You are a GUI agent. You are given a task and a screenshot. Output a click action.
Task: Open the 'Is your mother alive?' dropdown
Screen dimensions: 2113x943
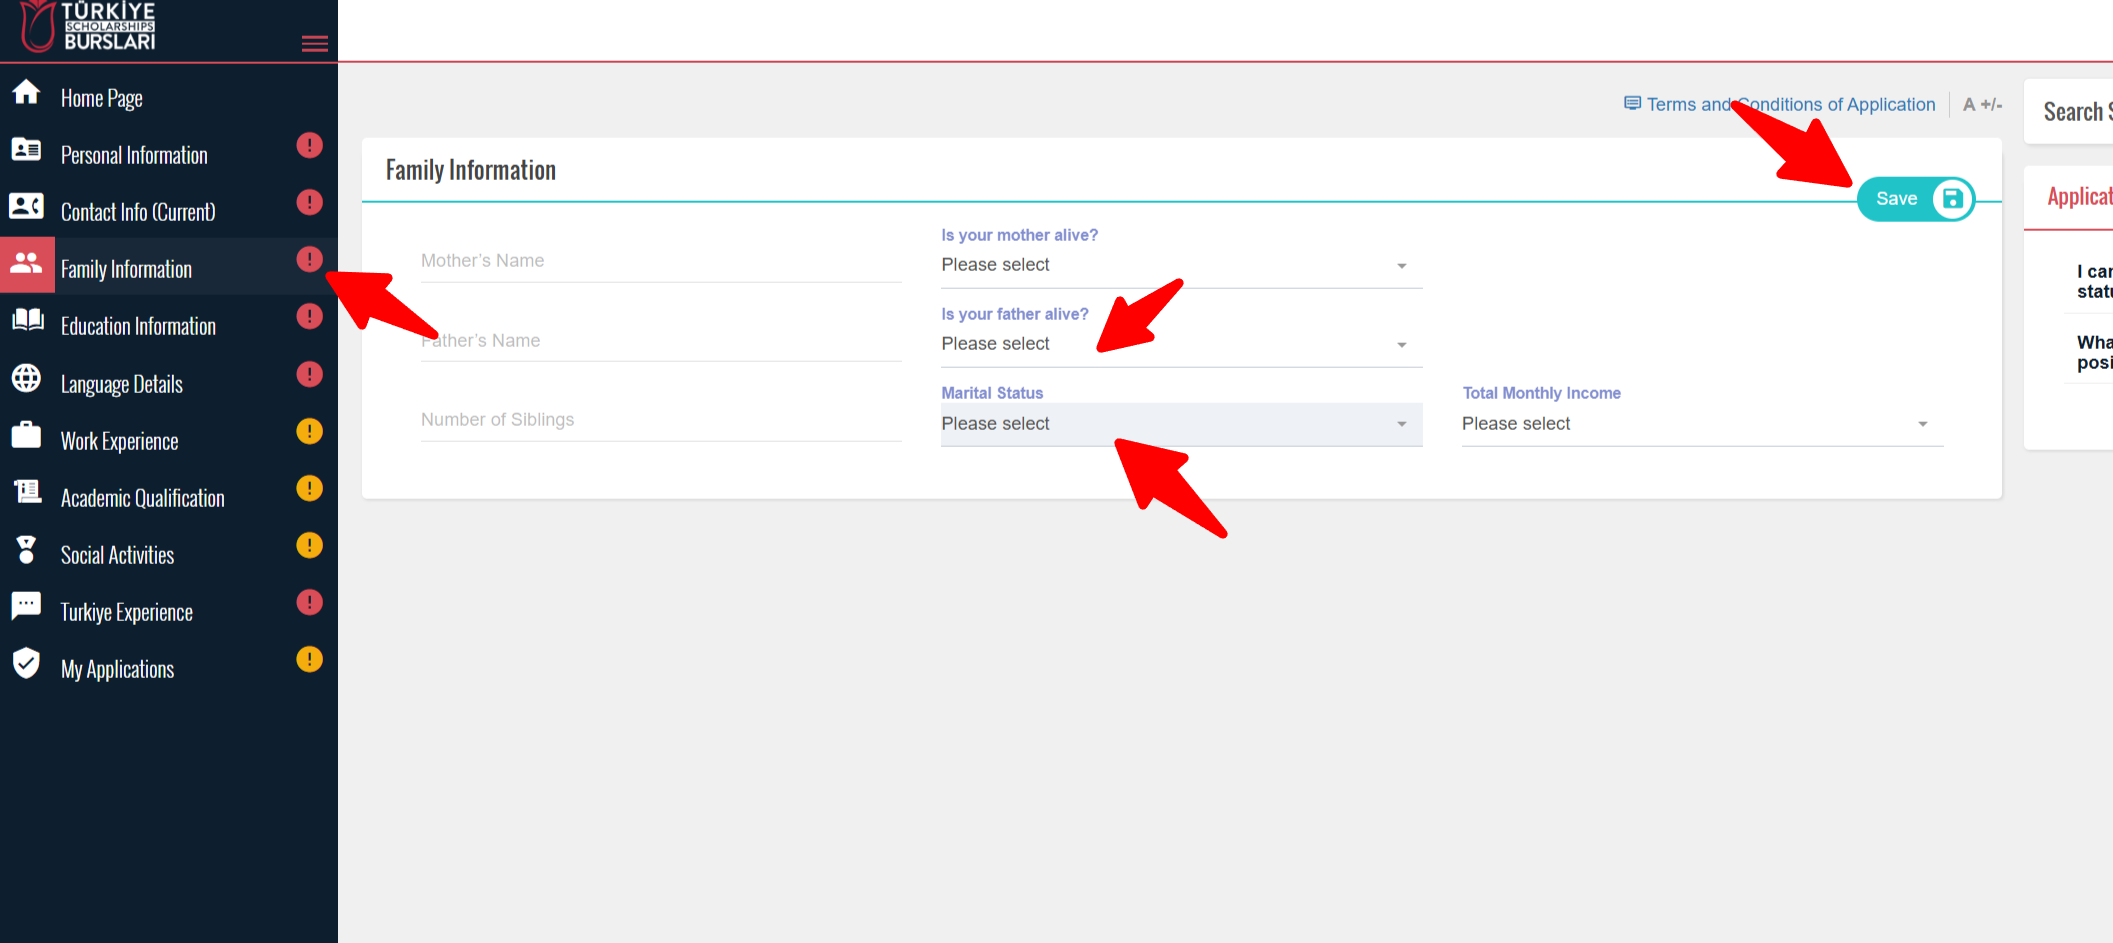click(x=1180, y=265)
